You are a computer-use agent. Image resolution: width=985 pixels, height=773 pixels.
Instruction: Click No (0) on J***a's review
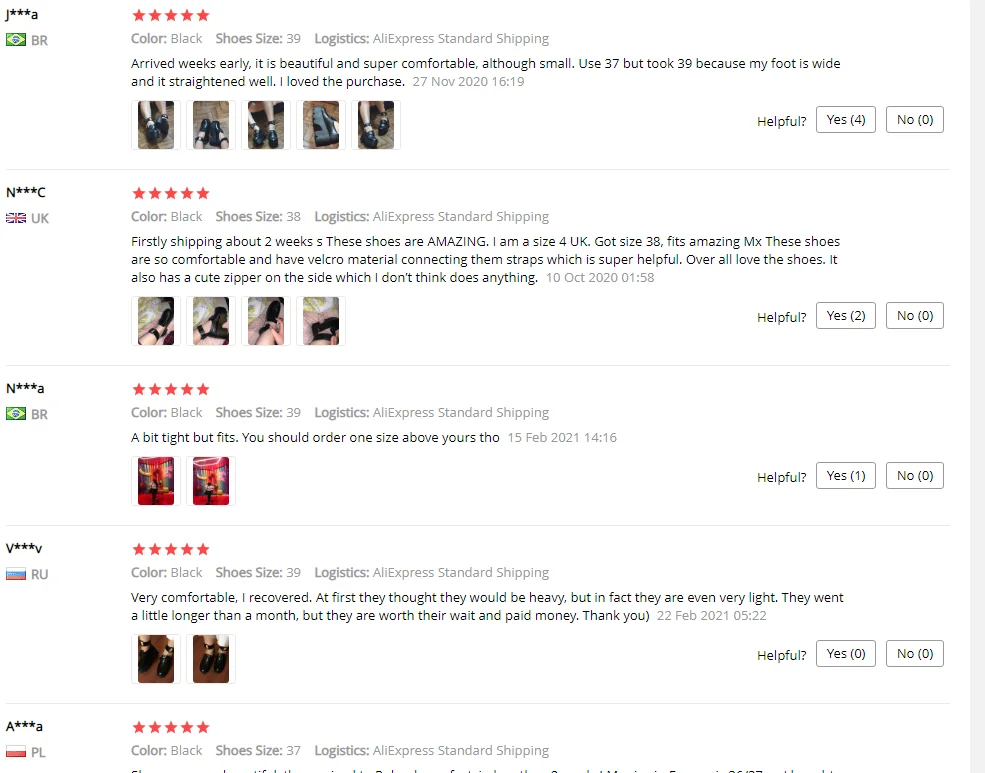coord(915,120)
